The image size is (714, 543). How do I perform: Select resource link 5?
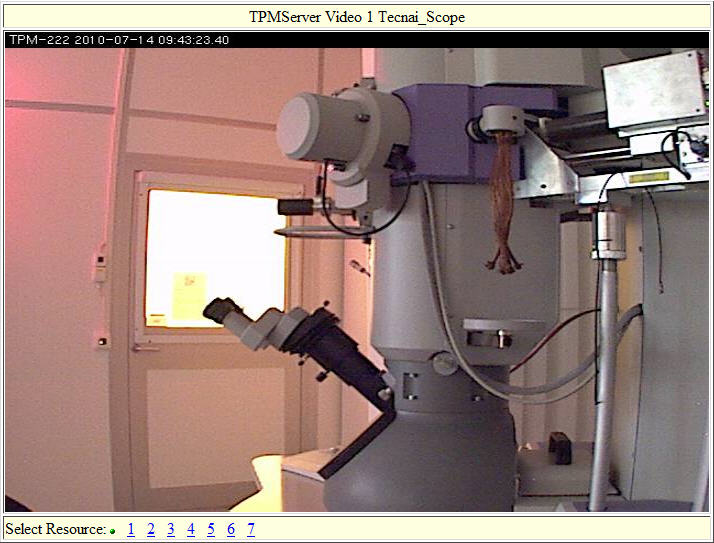click(x=211, y=530)
